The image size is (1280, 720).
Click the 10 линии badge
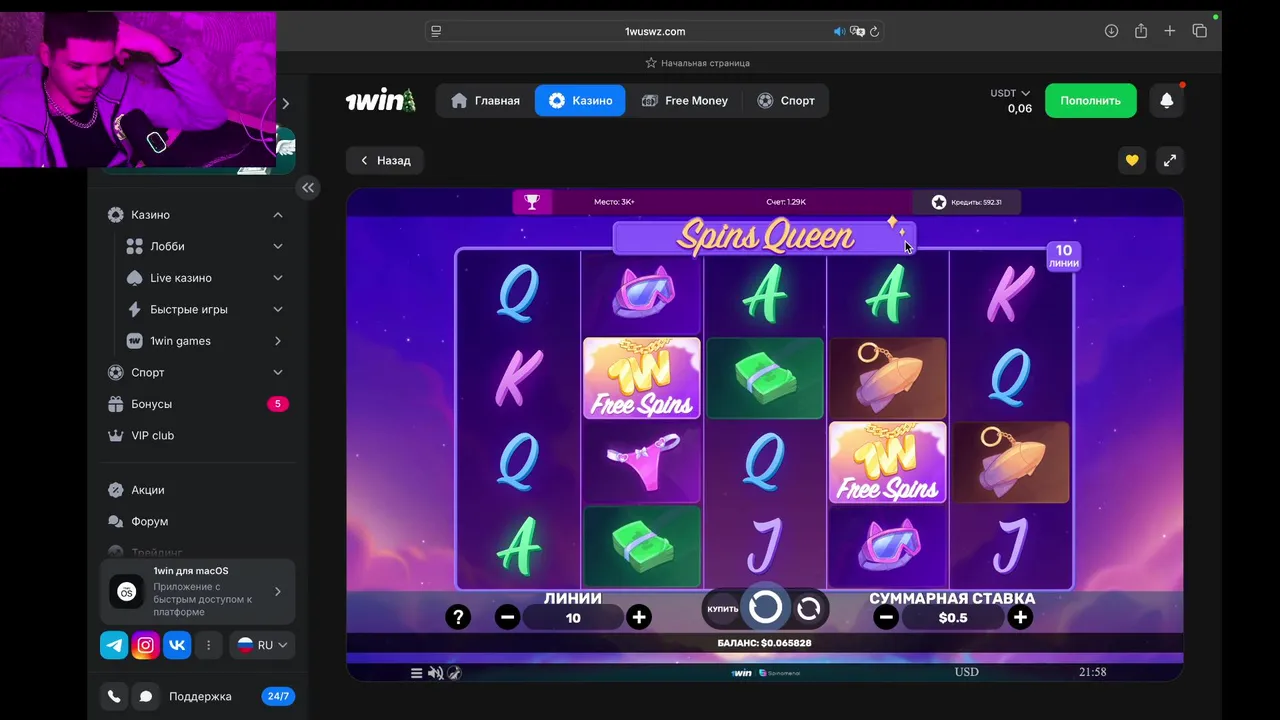(x=1064, y=256)
